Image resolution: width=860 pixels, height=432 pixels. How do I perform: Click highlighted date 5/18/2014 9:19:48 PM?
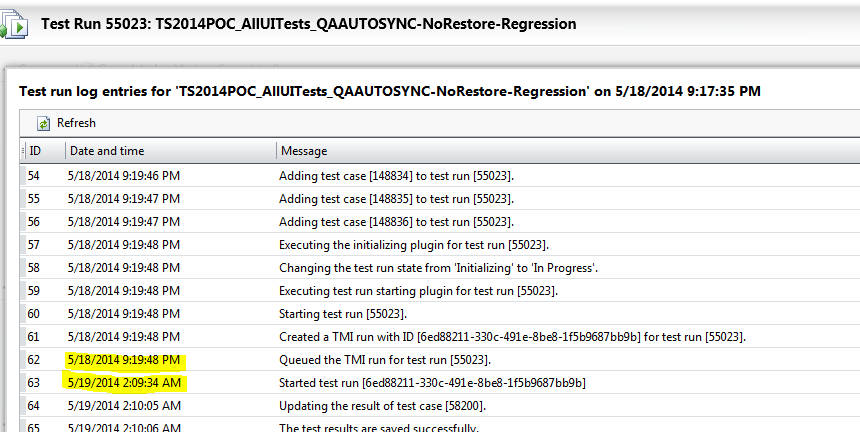coord(124,360)
